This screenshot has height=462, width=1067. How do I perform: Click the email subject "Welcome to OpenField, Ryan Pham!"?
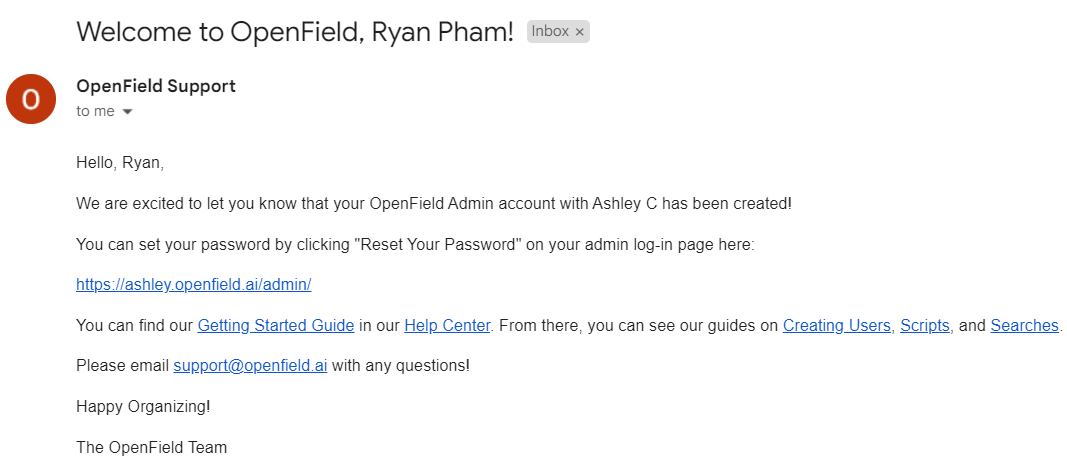tap(295, 32)
